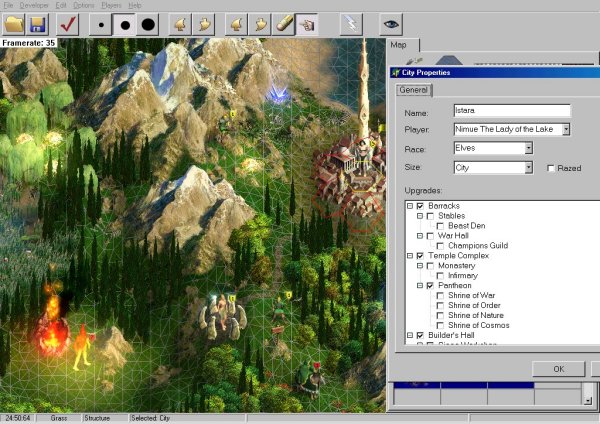Open the File menu
This screenshot has height=424, width=600.
(8, 5)
